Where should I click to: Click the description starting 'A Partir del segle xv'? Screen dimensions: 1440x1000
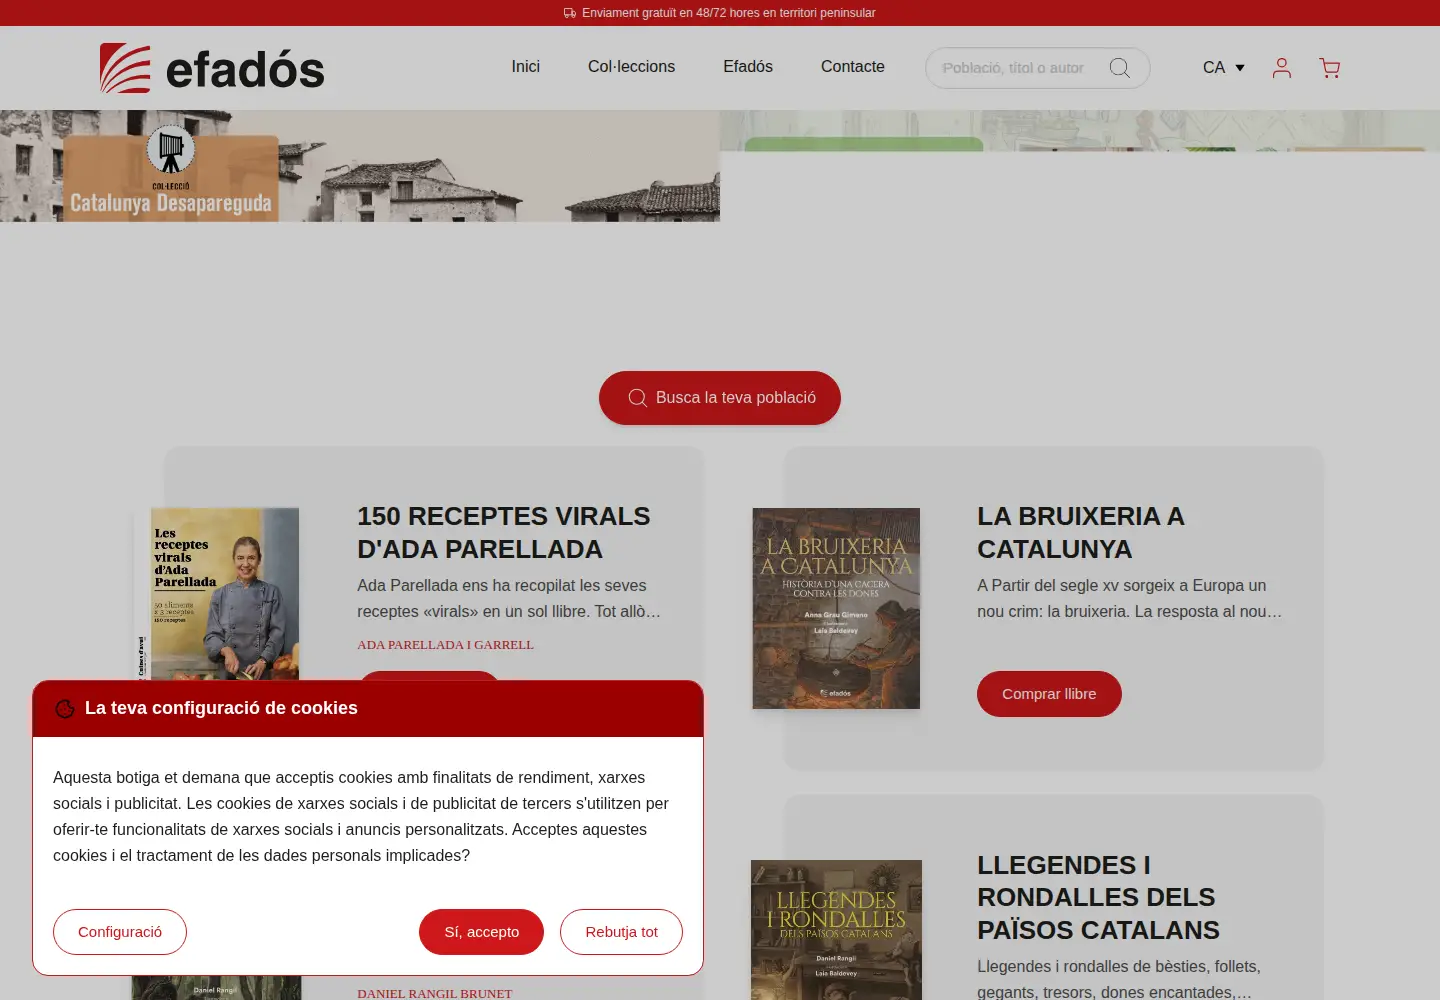(x=1130, y=598)
